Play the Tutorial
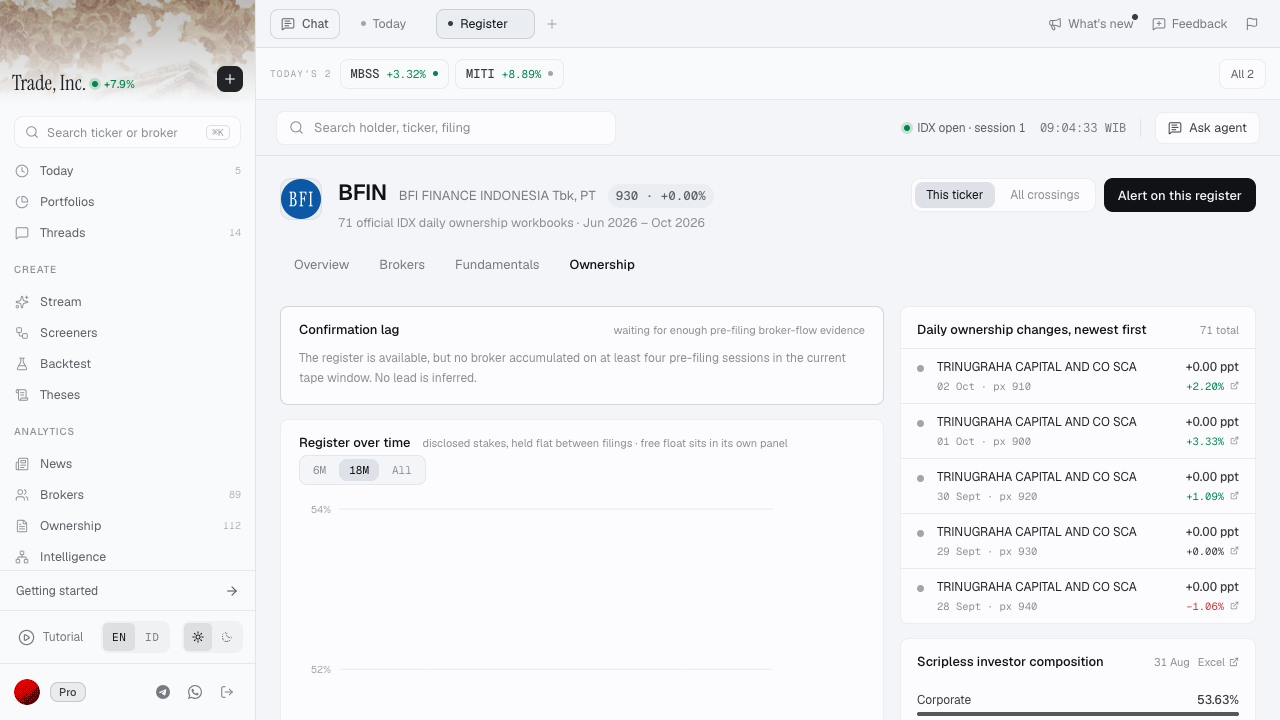This screenshot has width=1280, height=720. [51, 637]
